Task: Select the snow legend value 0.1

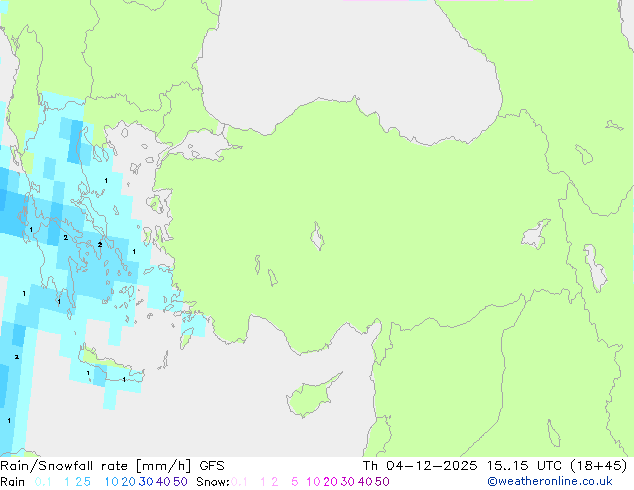Action: click(239, 482)
